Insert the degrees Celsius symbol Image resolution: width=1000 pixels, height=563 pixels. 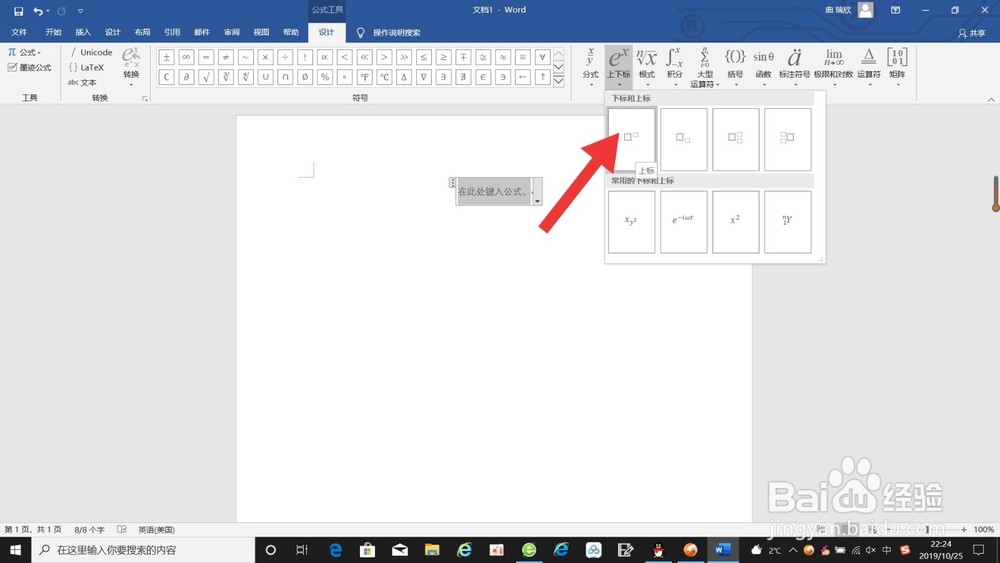point(384,77)
